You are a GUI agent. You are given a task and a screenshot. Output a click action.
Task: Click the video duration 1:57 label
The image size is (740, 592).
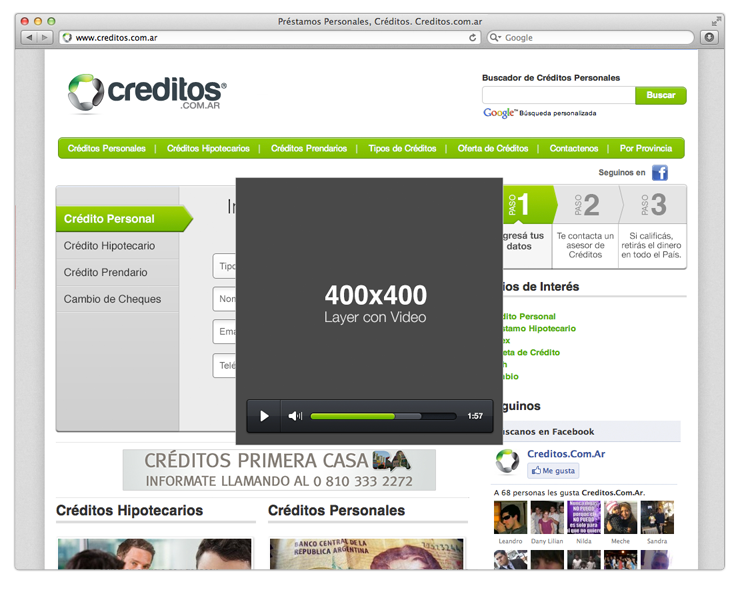point(475,416)
